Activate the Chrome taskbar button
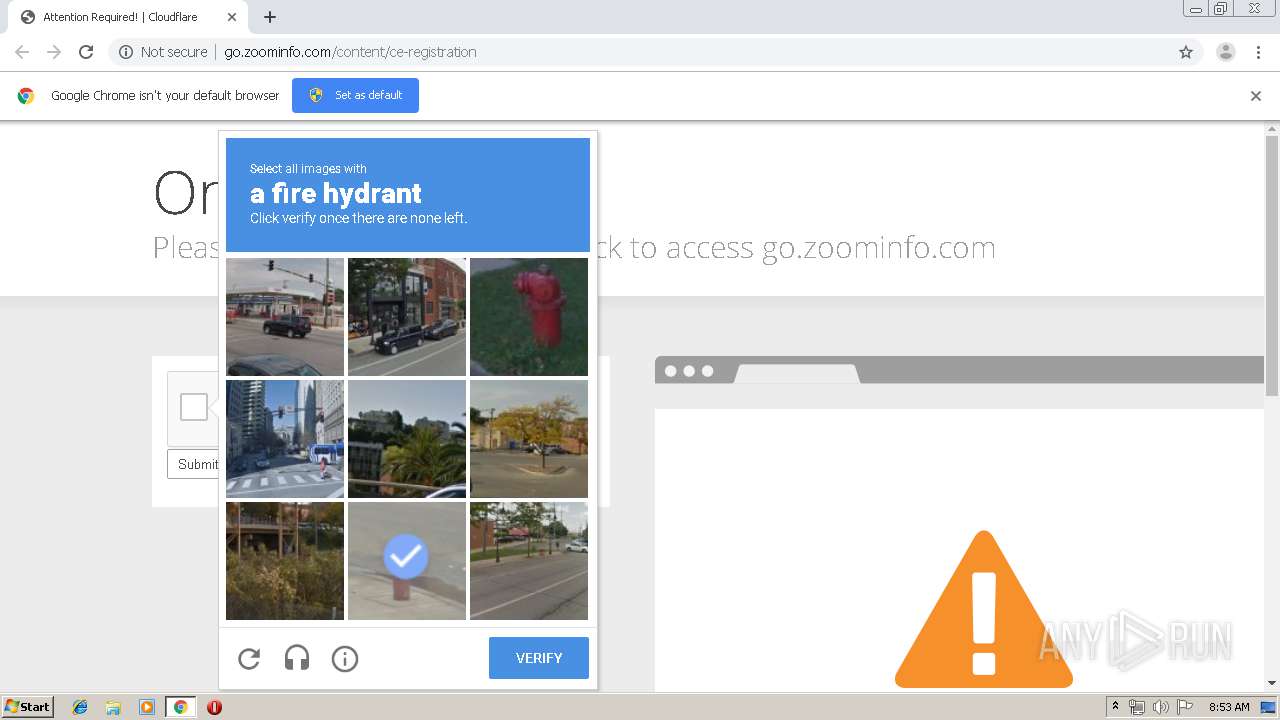The width and height of the screenshot is (1280, 720). click(180, 707)
